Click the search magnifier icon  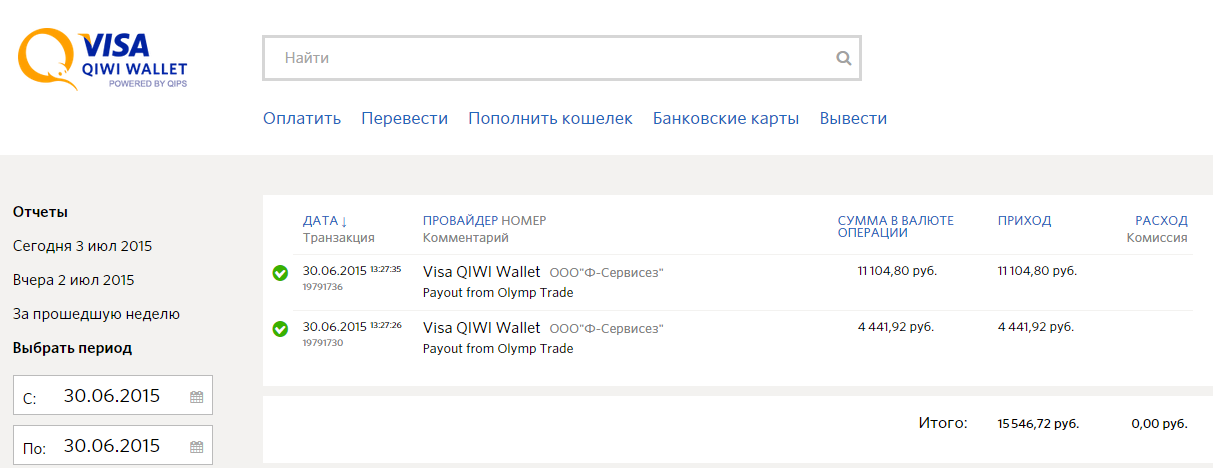(x=844, y=59)
